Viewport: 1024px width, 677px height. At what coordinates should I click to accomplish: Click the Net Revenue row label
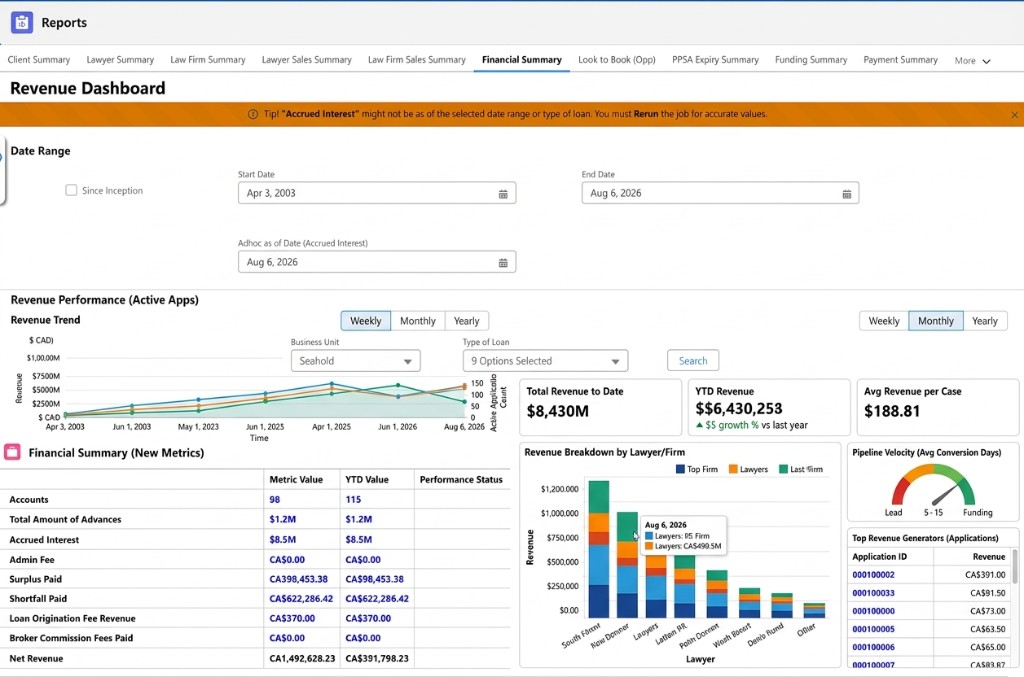coord(37,658)
